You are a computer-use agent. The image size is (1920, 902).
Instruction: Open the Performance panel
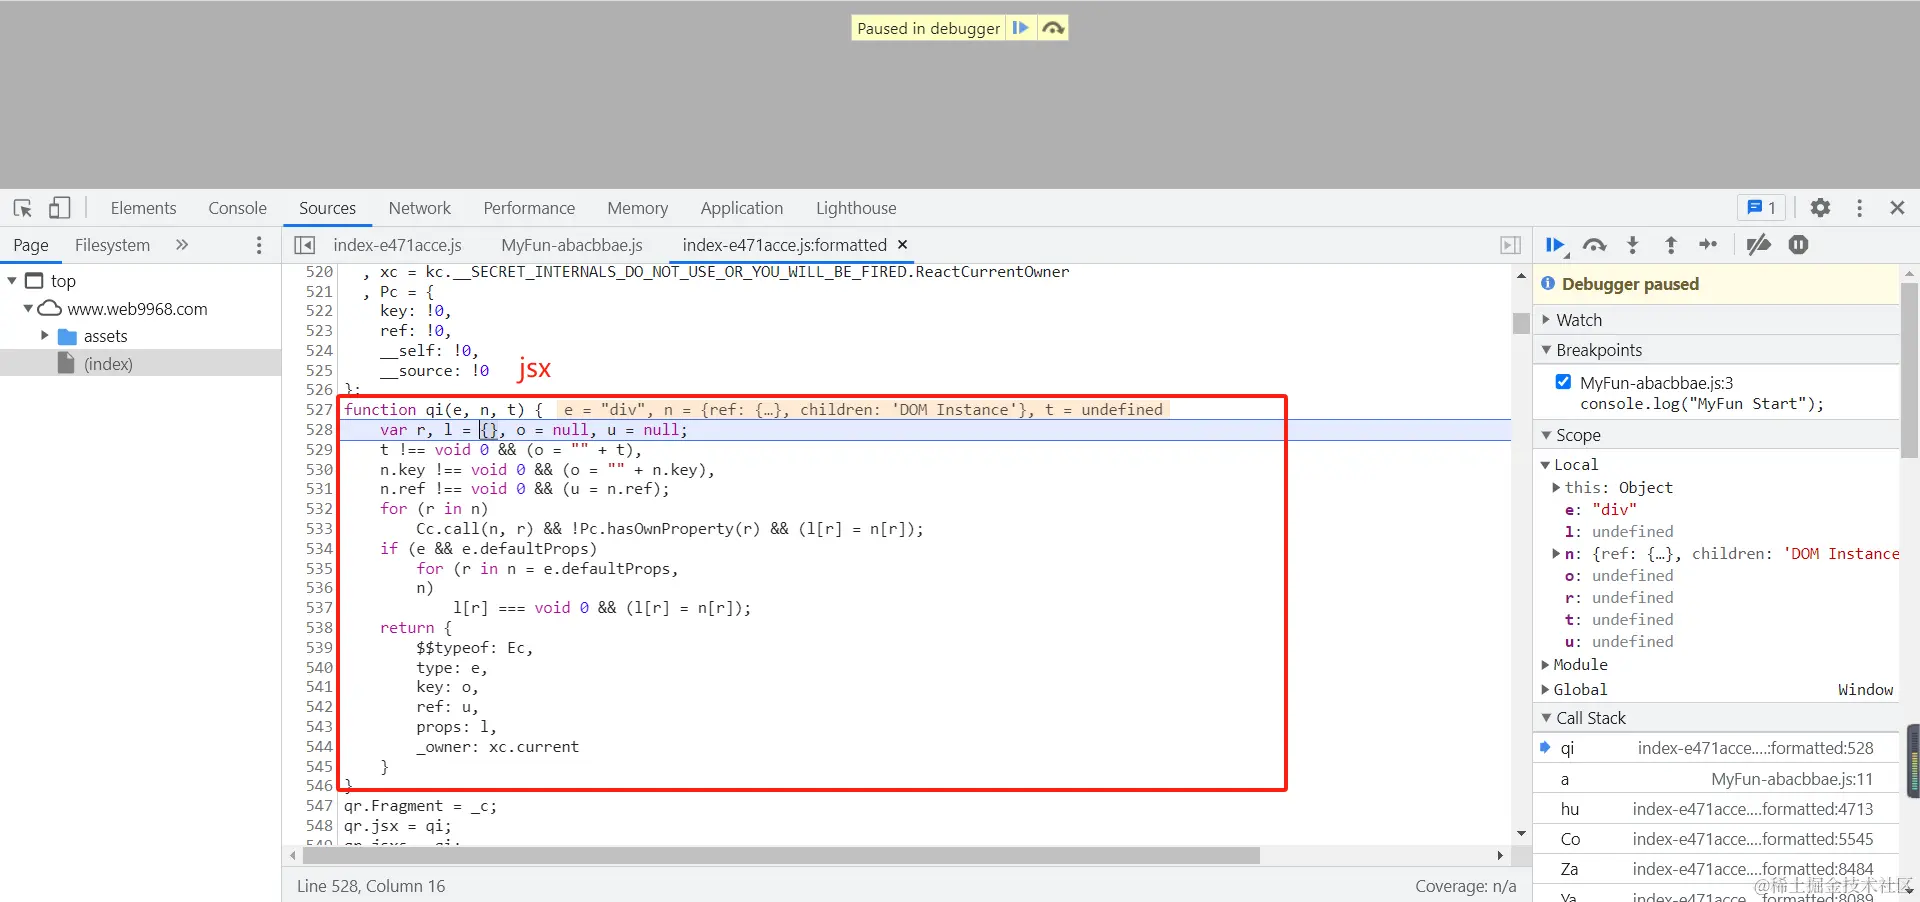[x=529, y=208]
